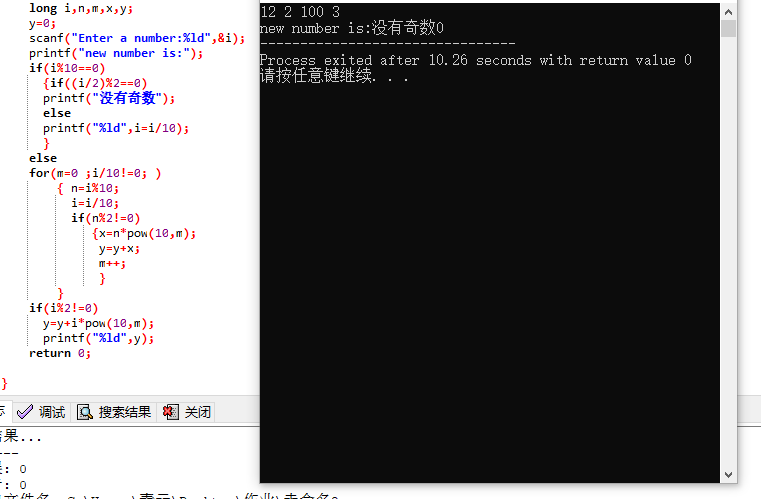Click the line y=y+i*pow(10,m);
Viewport: 761px width, 499px height.
pyautogui.click(x=99, y=323)
